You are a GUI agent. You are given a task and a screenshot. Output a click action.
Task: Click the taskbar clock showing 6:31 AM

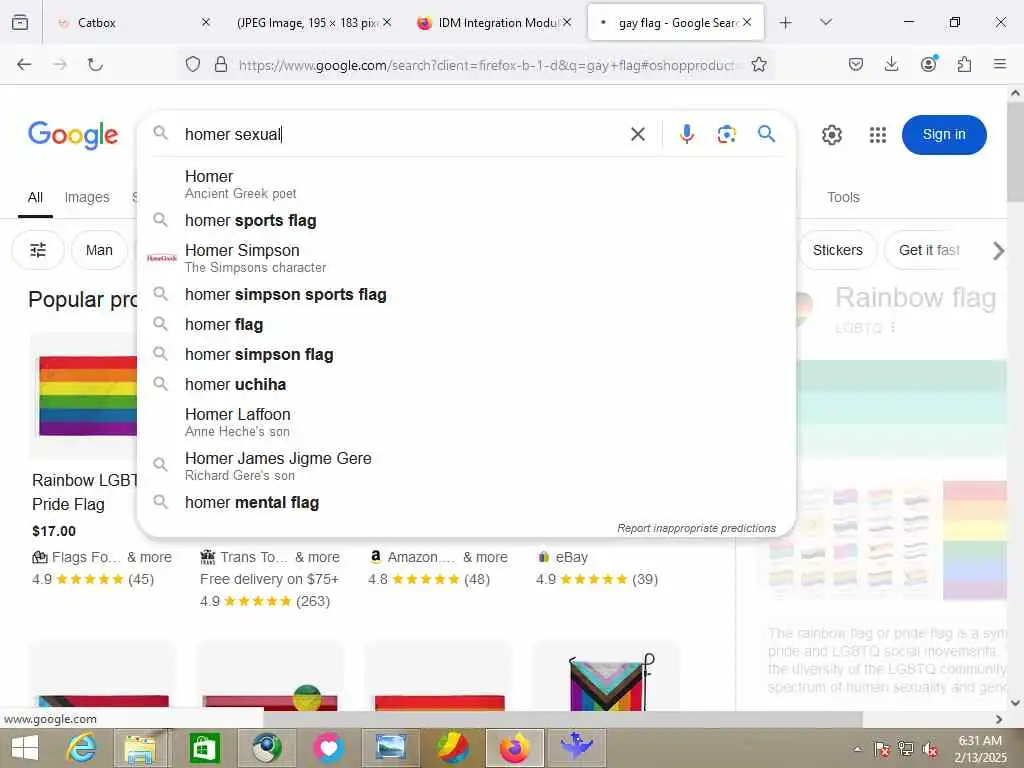[x=980, y=748]
